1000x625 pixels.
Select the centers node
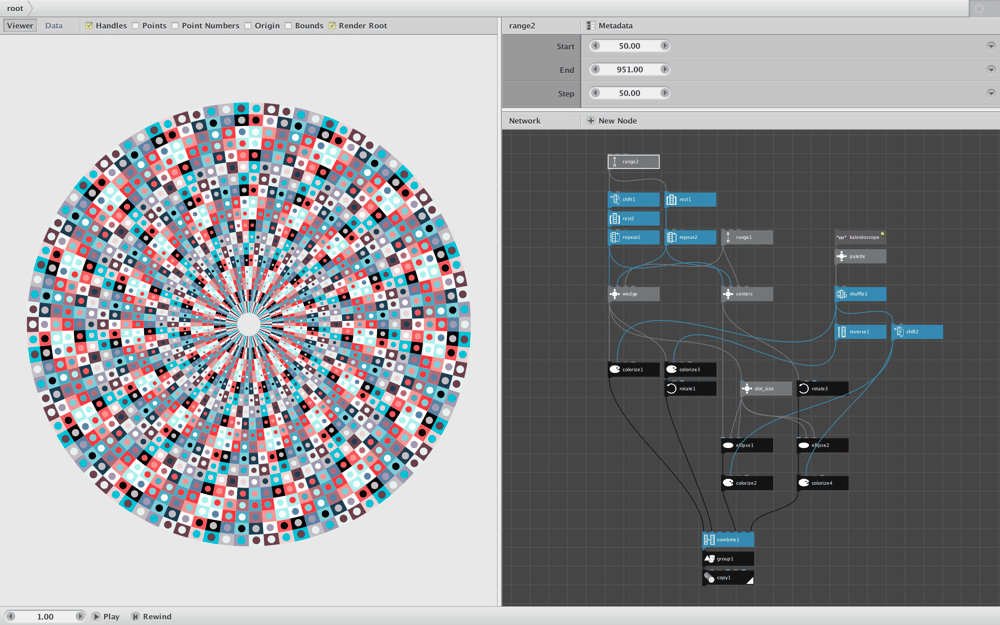point(747,294)
